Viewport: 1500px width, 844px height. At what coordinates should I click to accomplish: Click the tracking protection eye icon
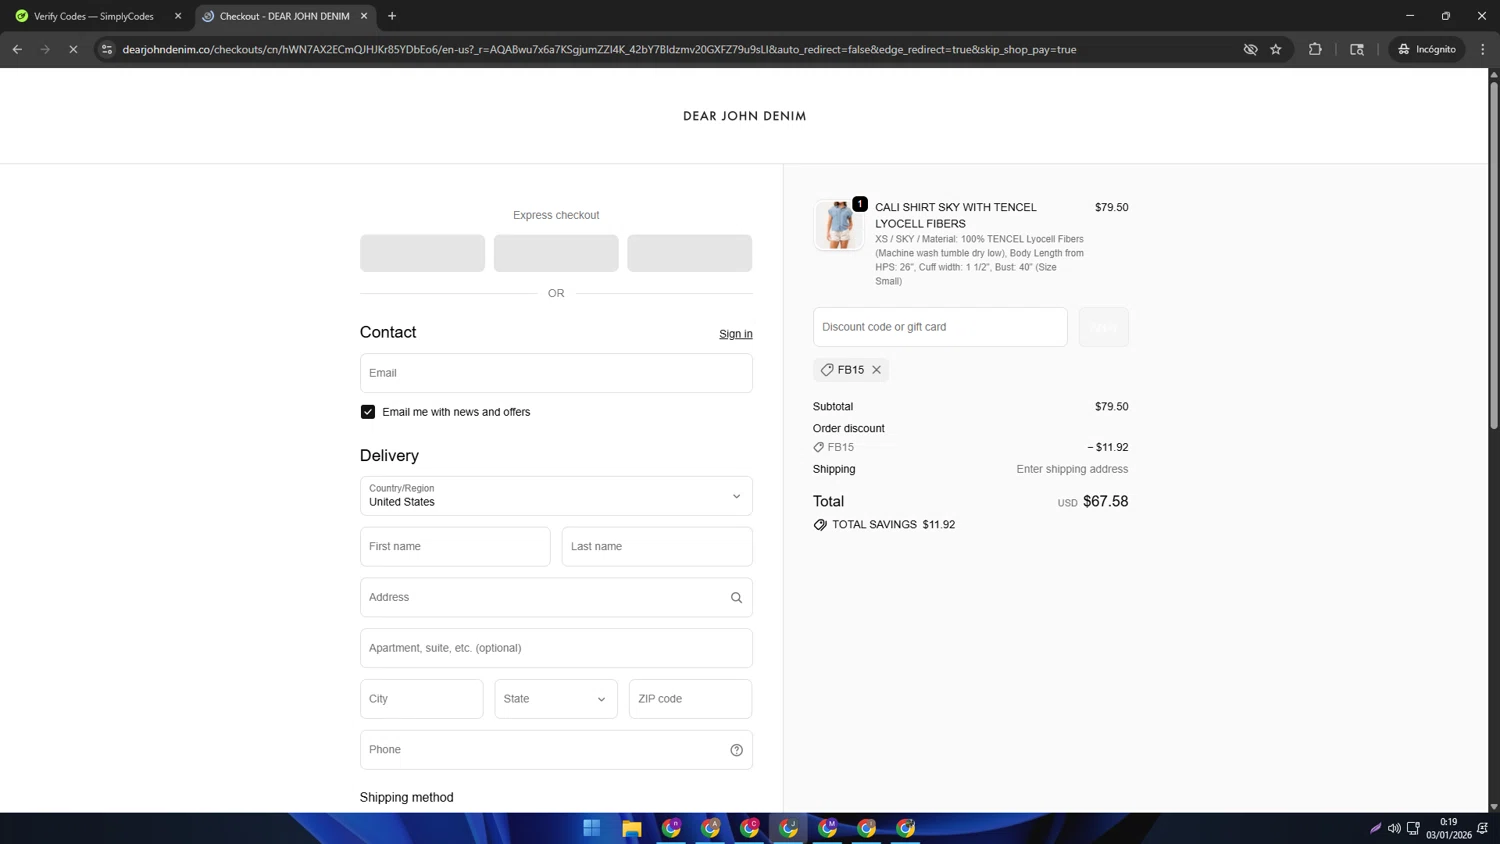(x=1250, y=49)
